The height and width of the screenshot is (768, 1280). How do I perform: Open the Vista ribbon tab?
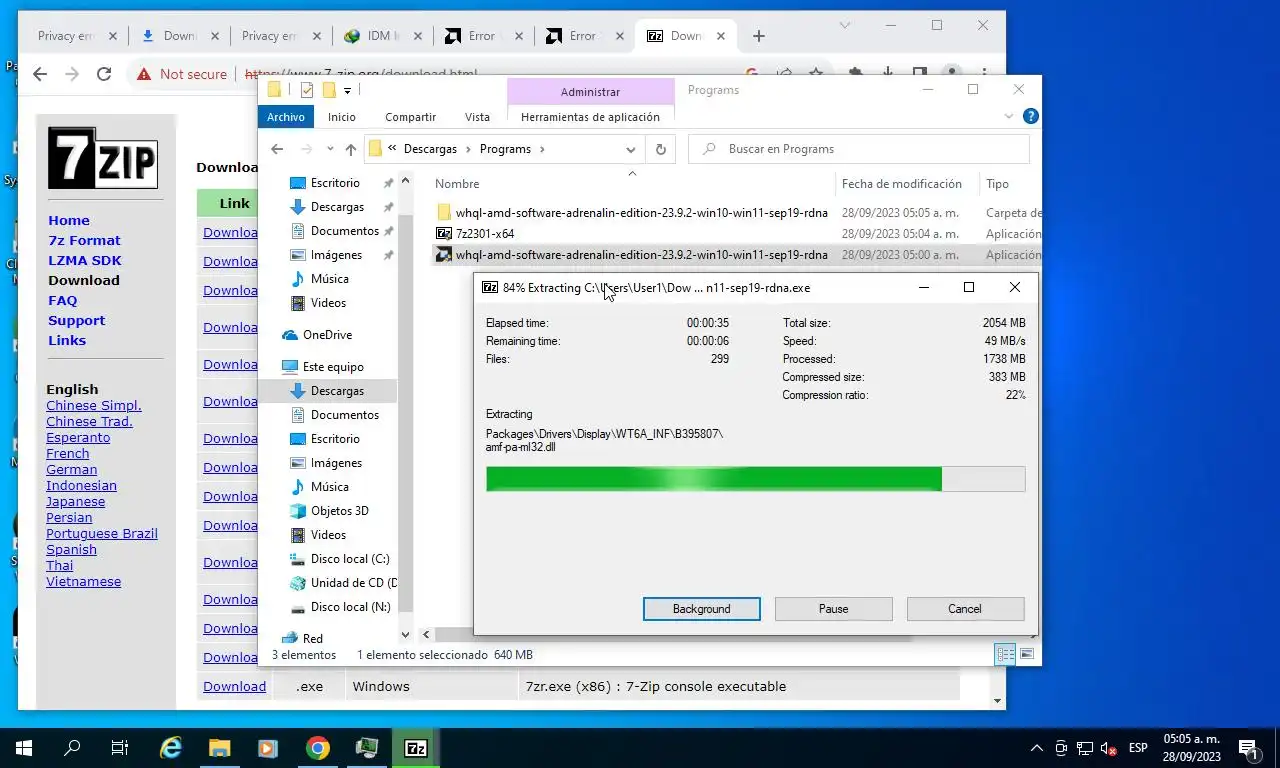(477, 117)
